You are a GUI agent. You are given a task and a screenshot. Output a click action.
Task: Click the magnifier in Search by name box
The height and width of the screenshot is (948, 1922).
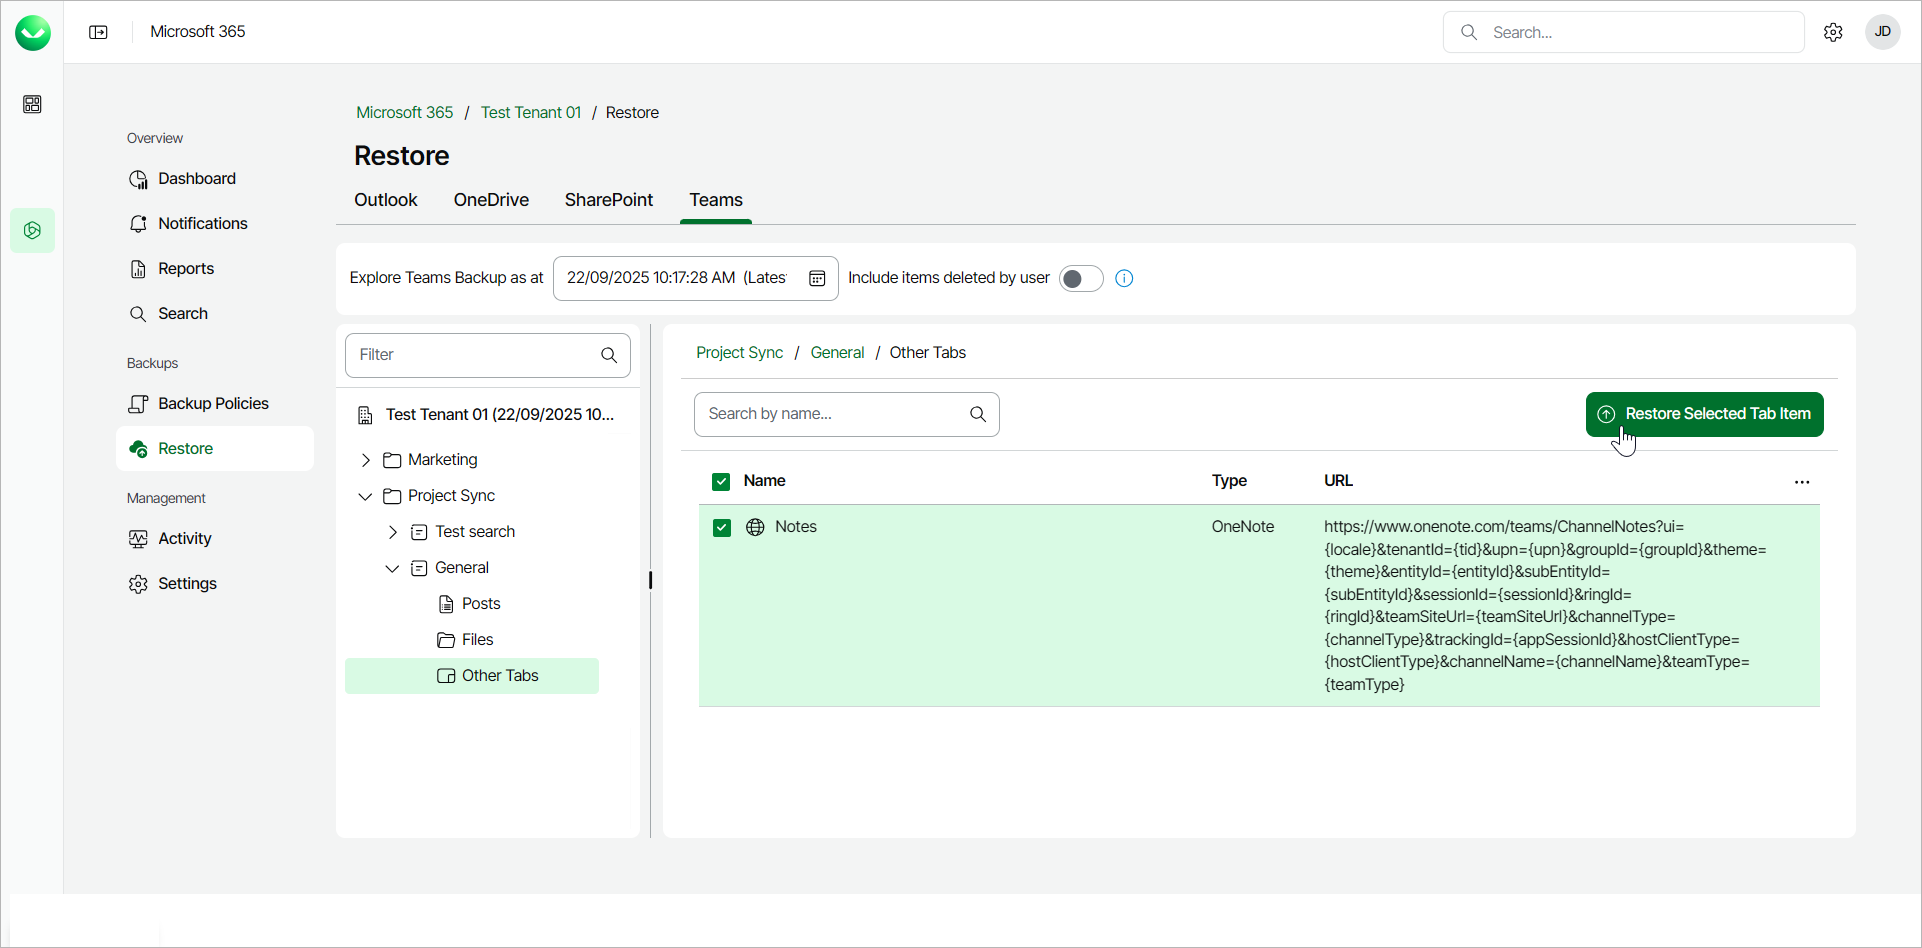(978, 414)
